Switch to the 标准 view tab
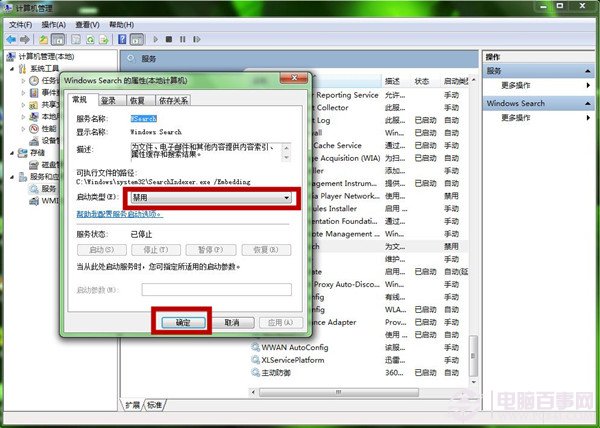 click(155, 405)
